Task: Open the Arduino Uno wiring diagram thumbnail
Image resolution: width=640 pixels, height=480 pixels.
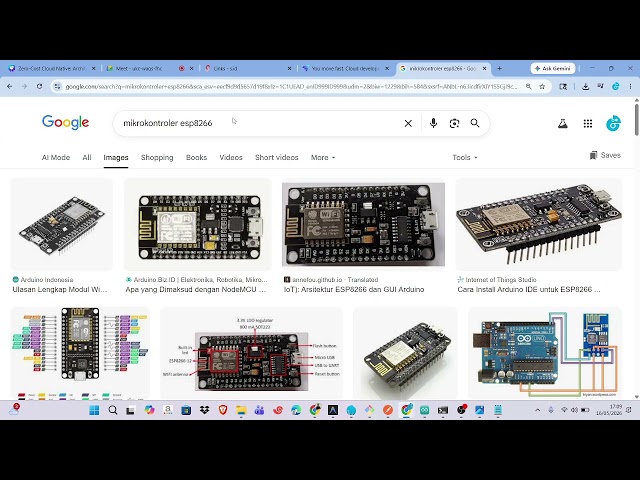Action: coord(545,353)
